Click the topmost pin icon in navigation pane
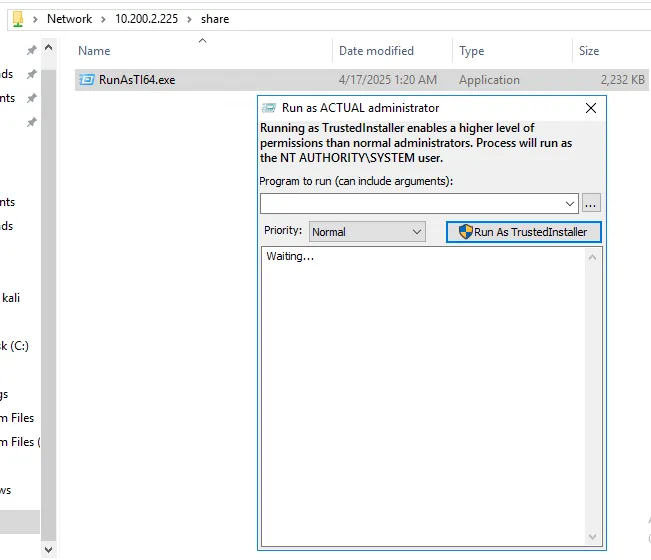 pos(31,51)
